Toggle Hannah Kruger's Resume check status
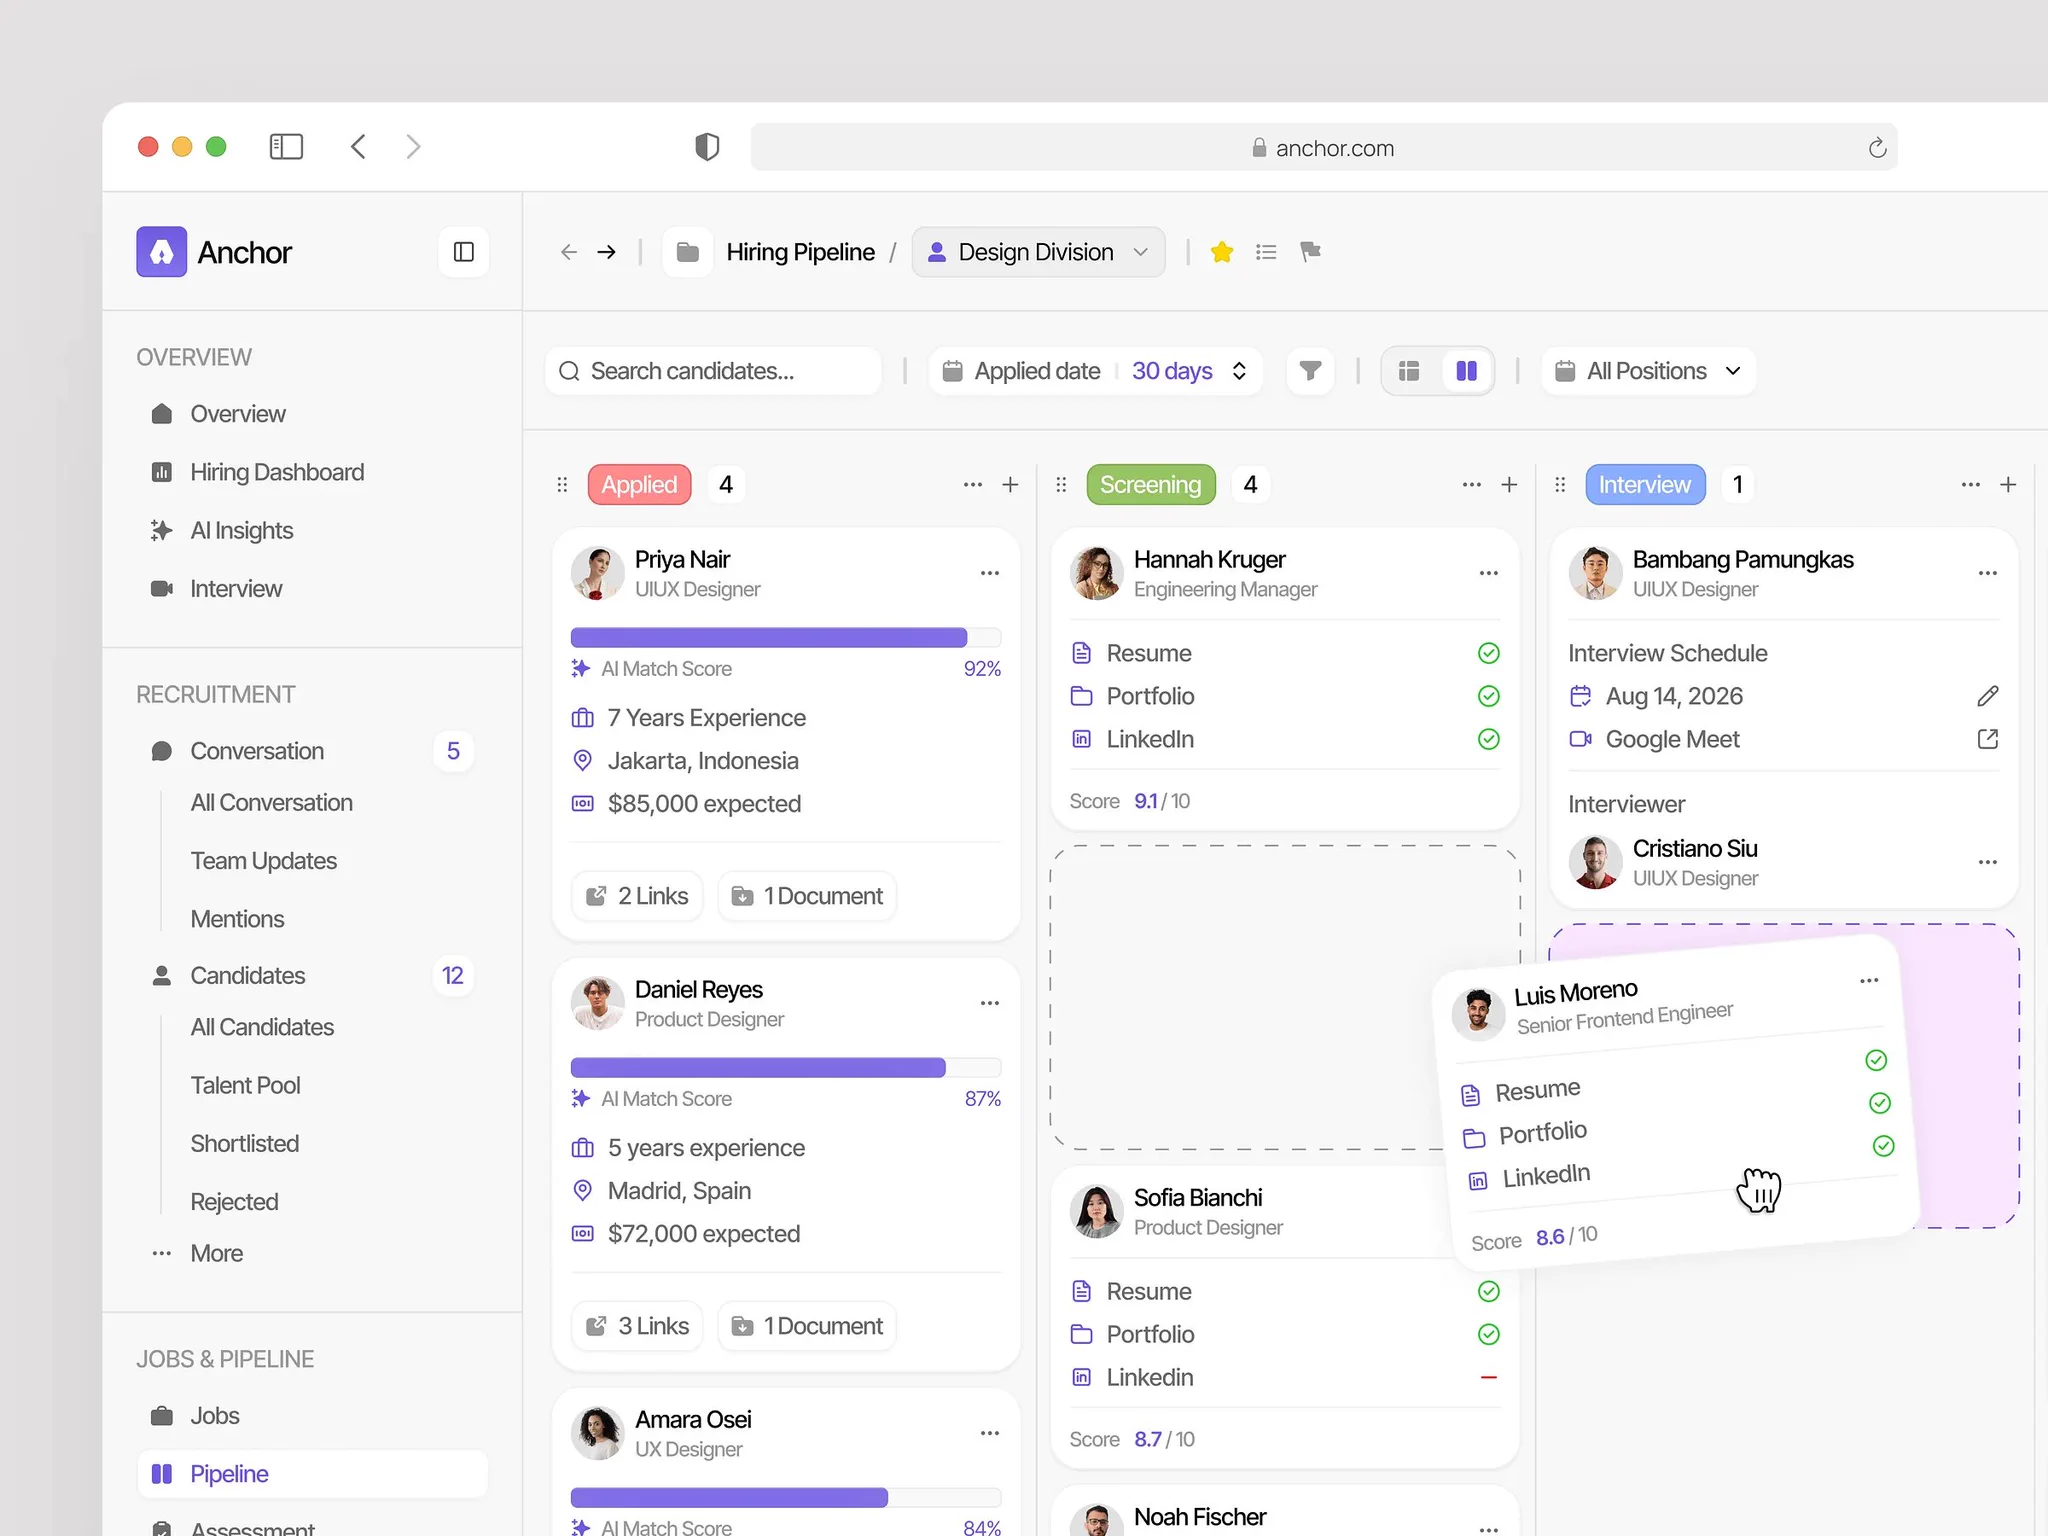Screen dimensions: 2048x1536 [x=1489, y=653]
